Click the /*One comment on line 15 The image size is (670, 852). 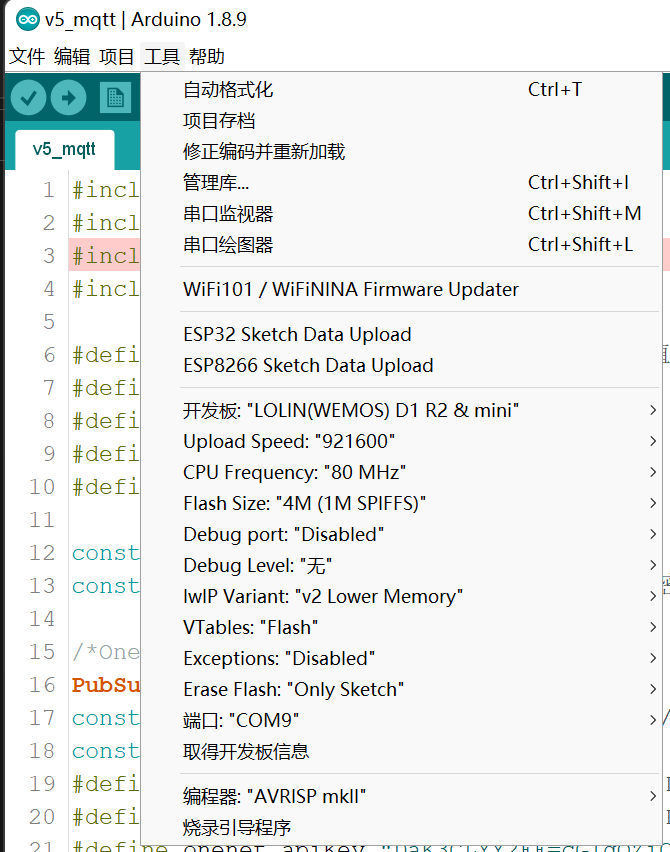click(x=105, y=651)
